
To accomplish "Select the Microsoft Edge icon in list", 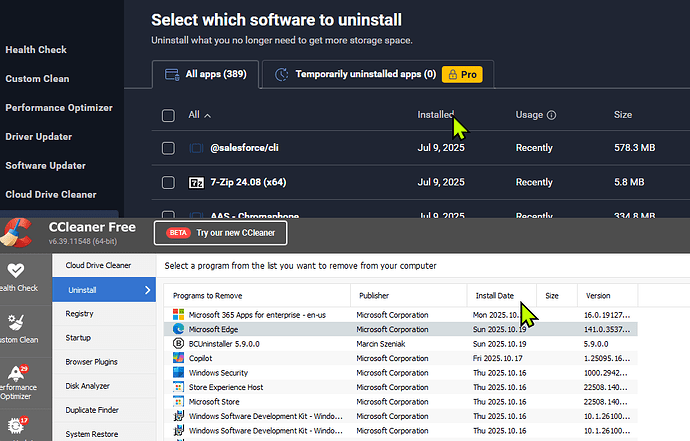I will [x=179, y=327].
